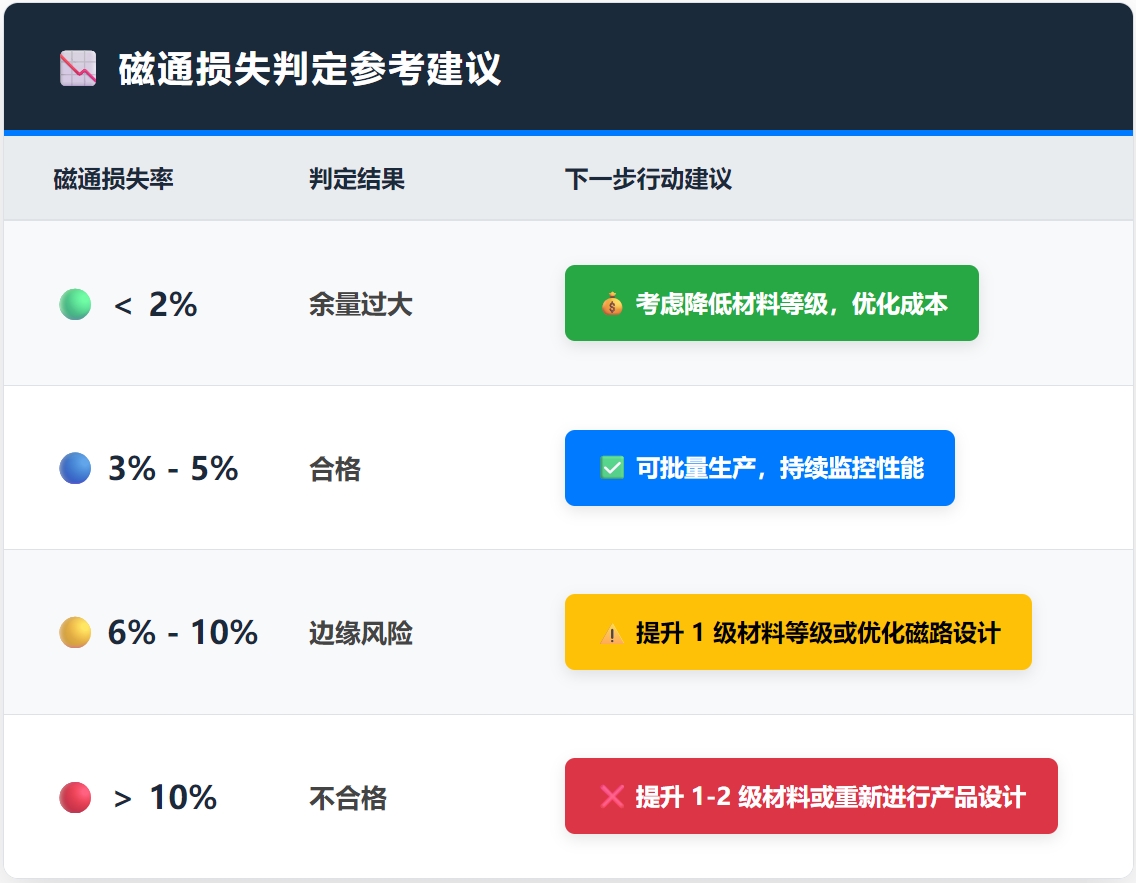Image resolution: width=1136 pixels, height=883 pixels.
Task: Click the 余量过大 result text
Action: pyautogui.click(x=360, y=305)
